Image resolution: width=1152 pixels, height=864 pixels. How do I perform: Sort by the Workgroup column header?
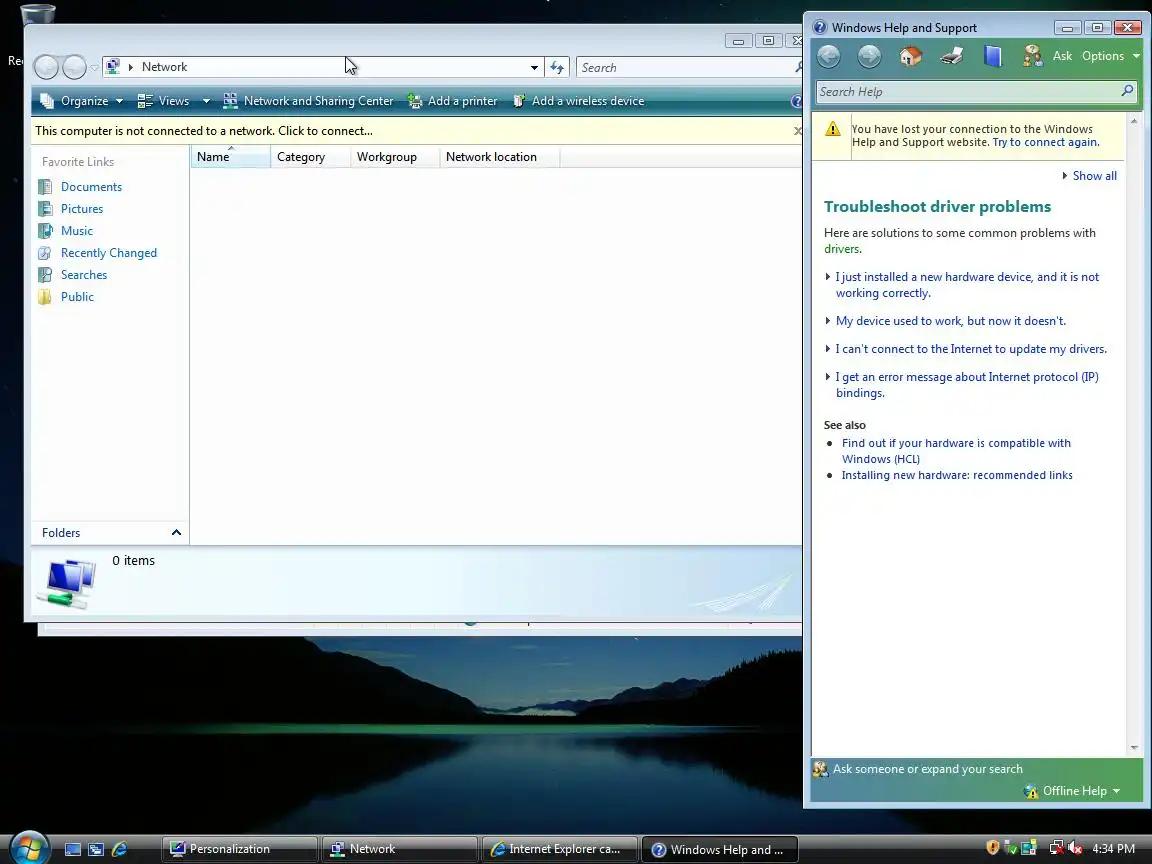[x=395, y=157]
